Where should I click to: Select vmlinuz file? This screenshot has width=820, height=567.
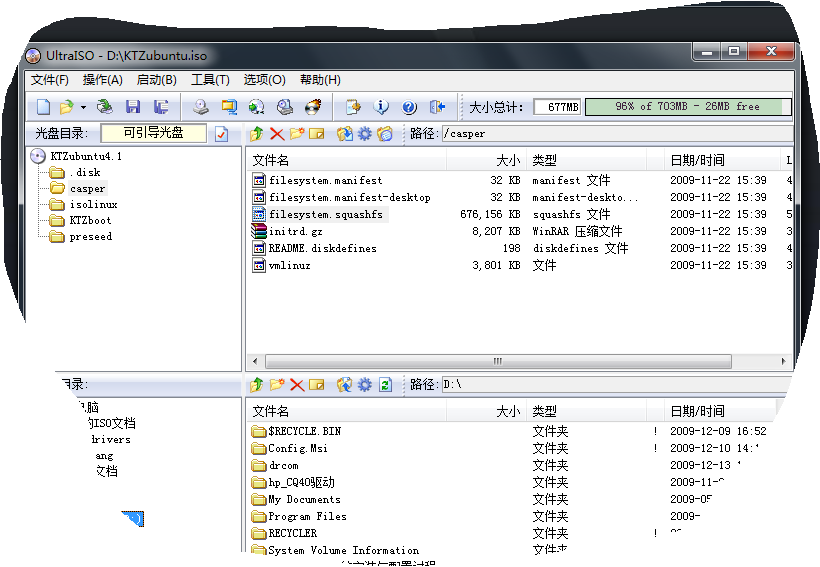pyautogui.click(x=290, y=266)
